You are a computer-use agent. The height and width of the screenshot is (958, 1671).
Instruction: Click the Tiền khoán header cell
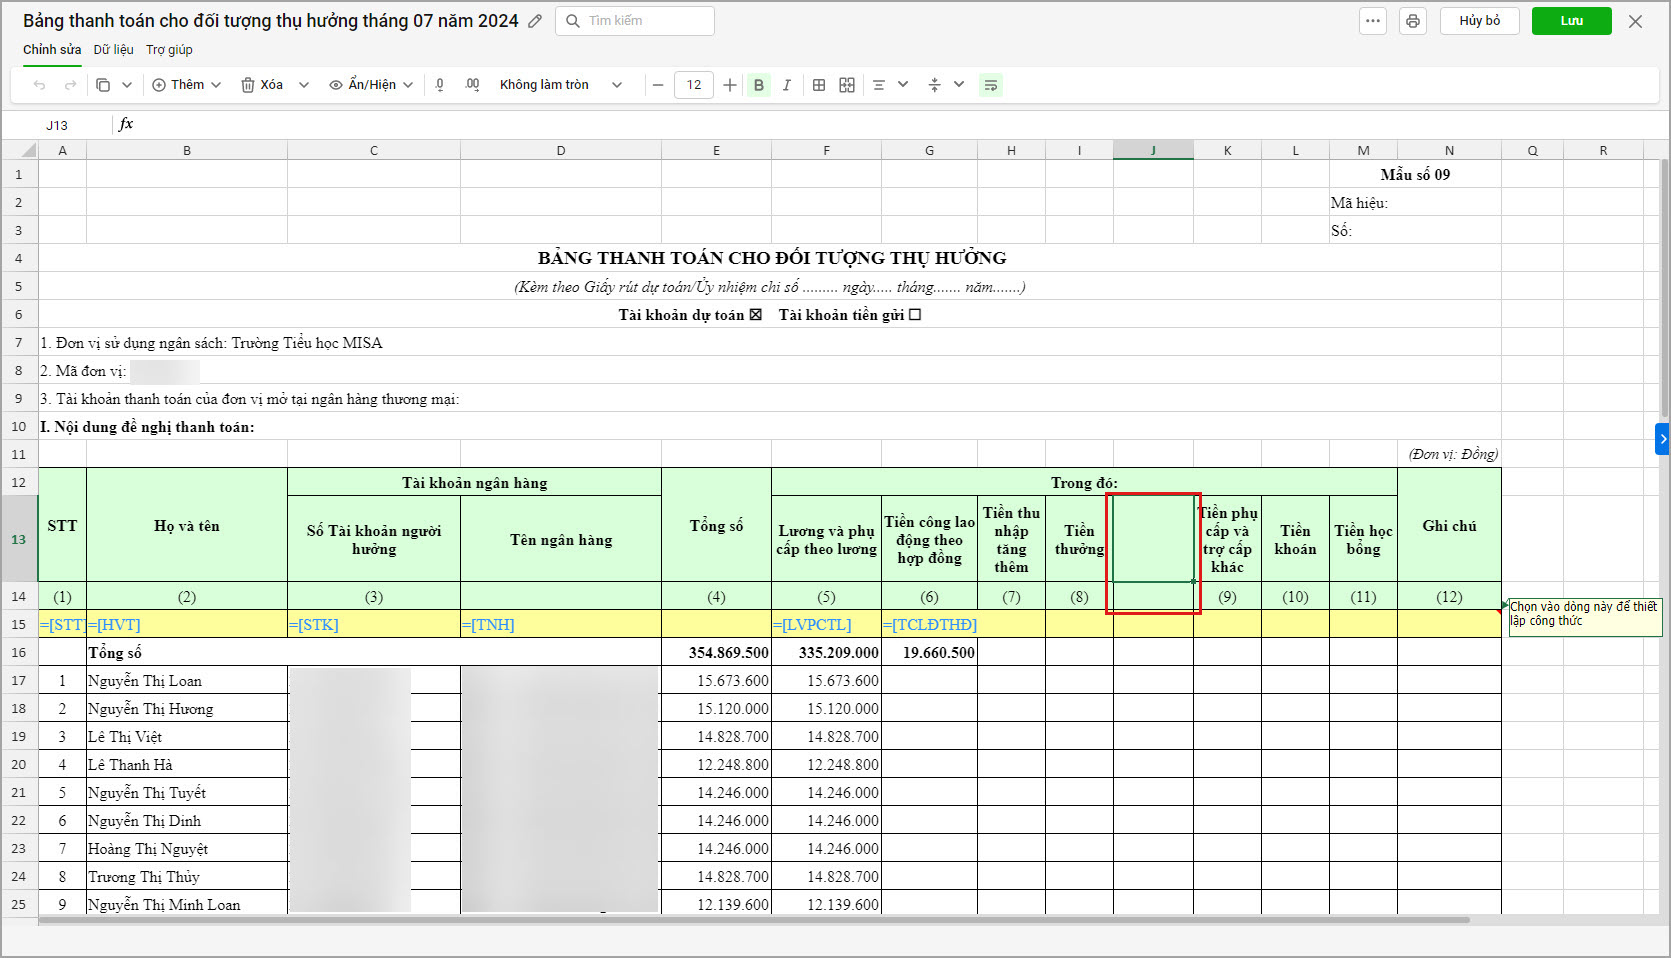pos(1295,539)
